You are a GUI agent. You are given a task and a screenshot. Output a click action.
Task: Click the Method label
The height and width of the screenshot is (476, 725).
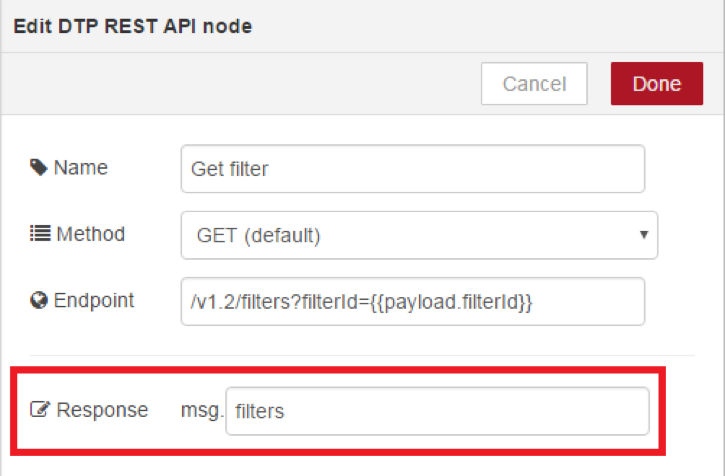click(91, 234)
